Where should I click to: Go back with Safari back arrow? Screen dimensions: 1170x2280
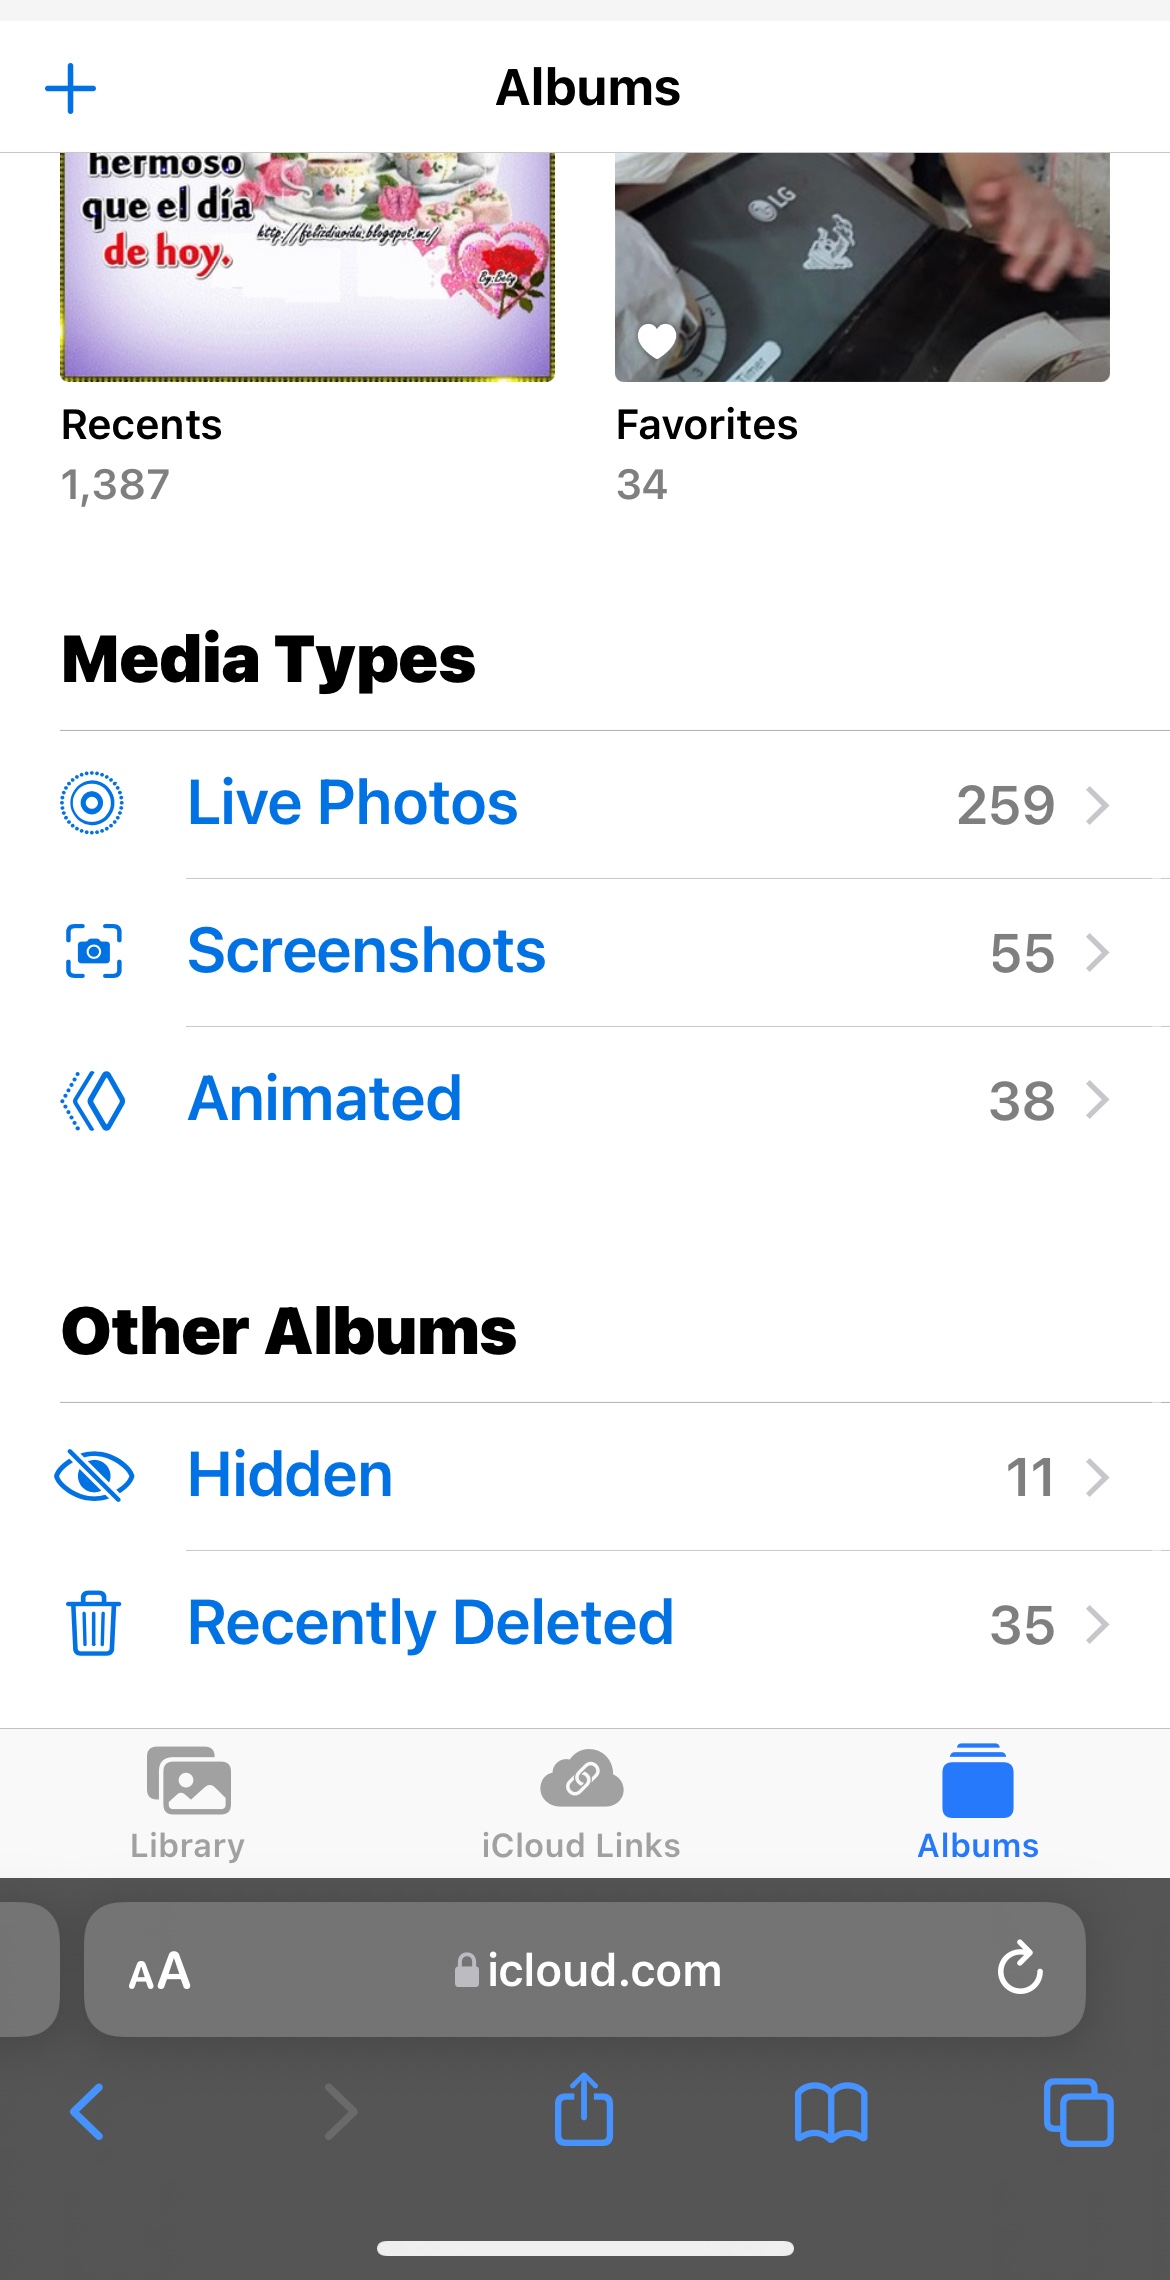click(x=87, y=2112)
